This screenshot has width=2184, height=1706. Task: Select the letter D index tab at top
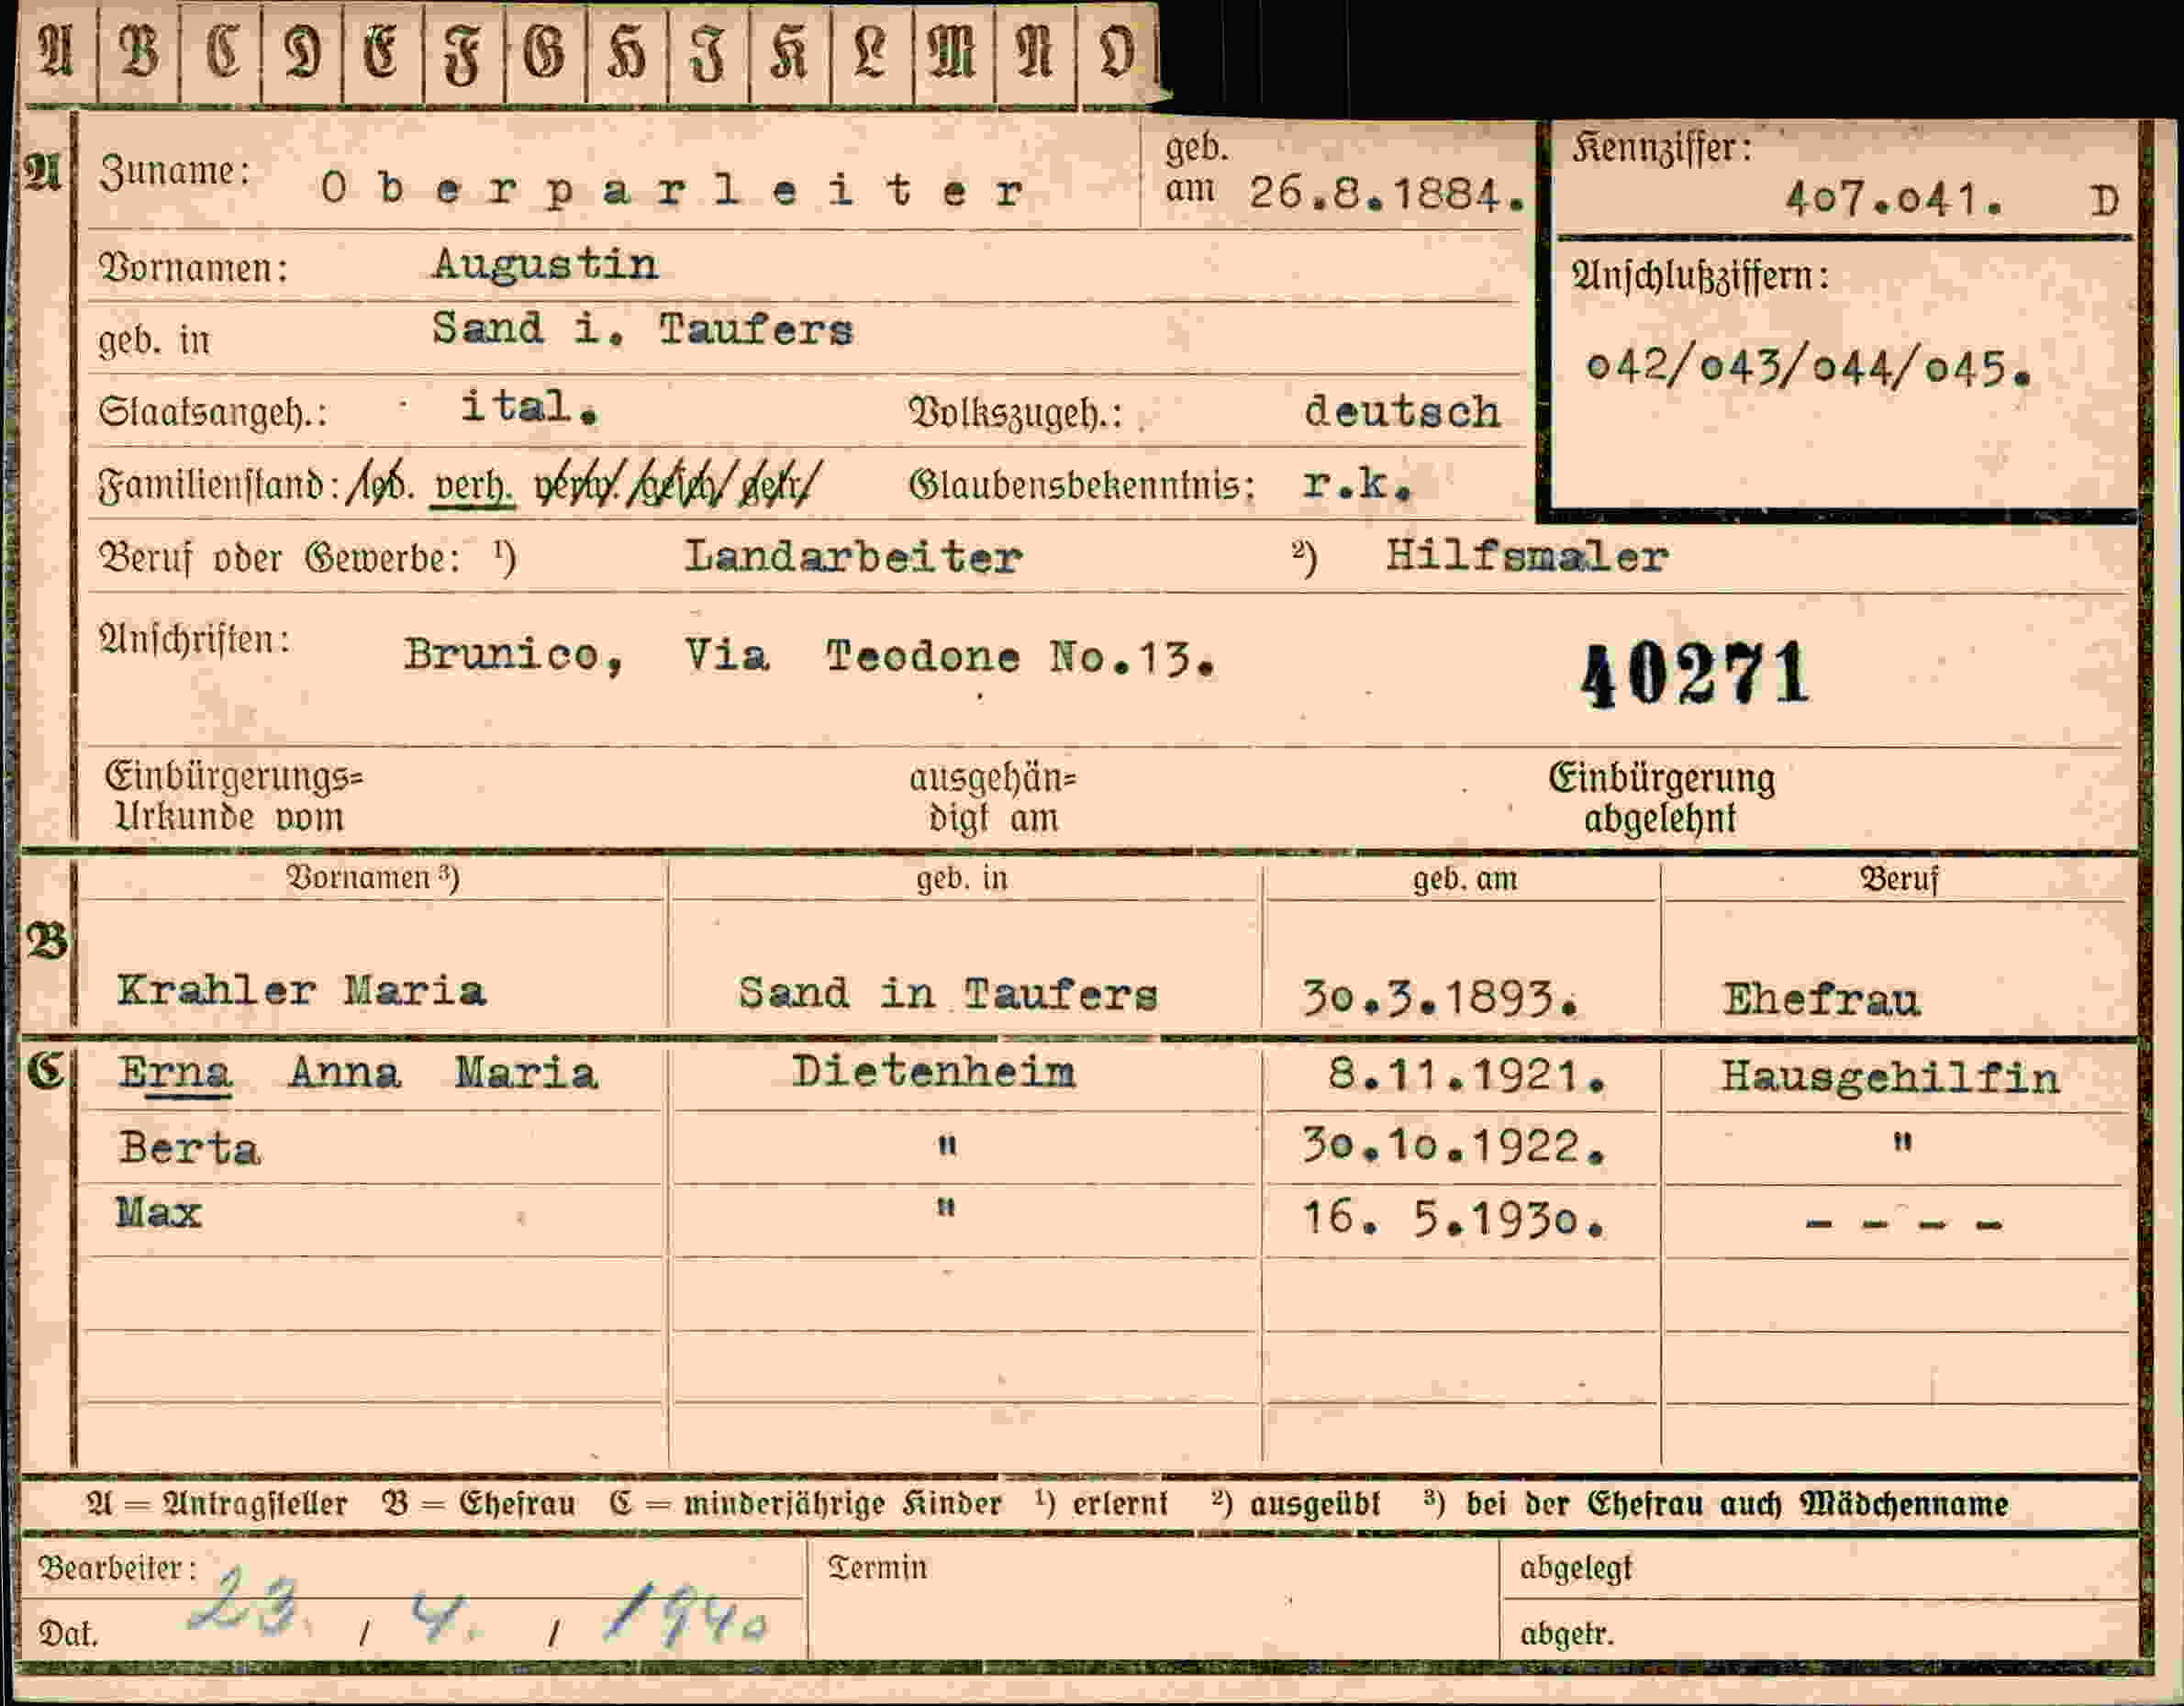[302, 52]
